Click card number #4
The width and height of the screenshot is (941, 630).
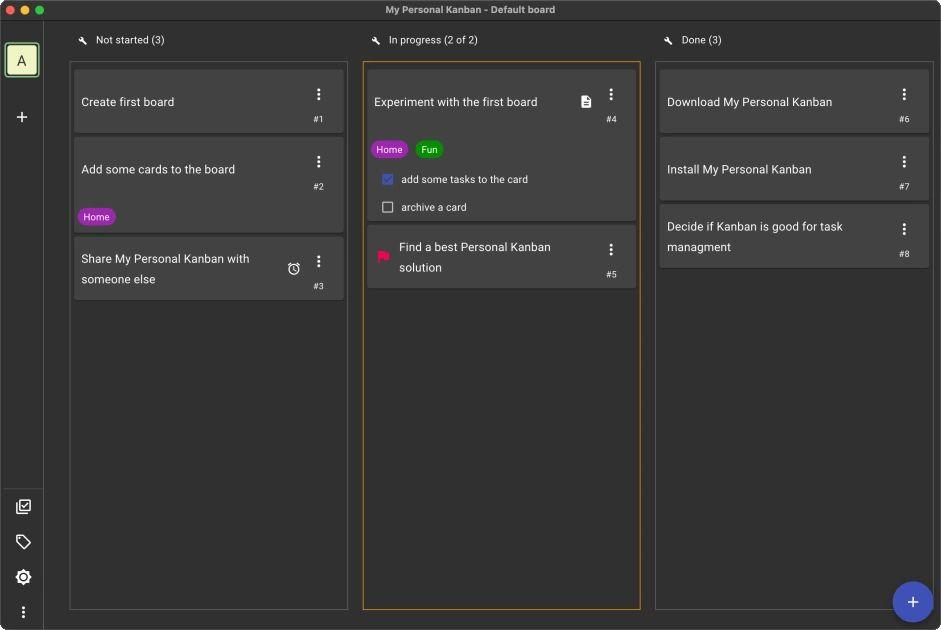pos(612,119)
